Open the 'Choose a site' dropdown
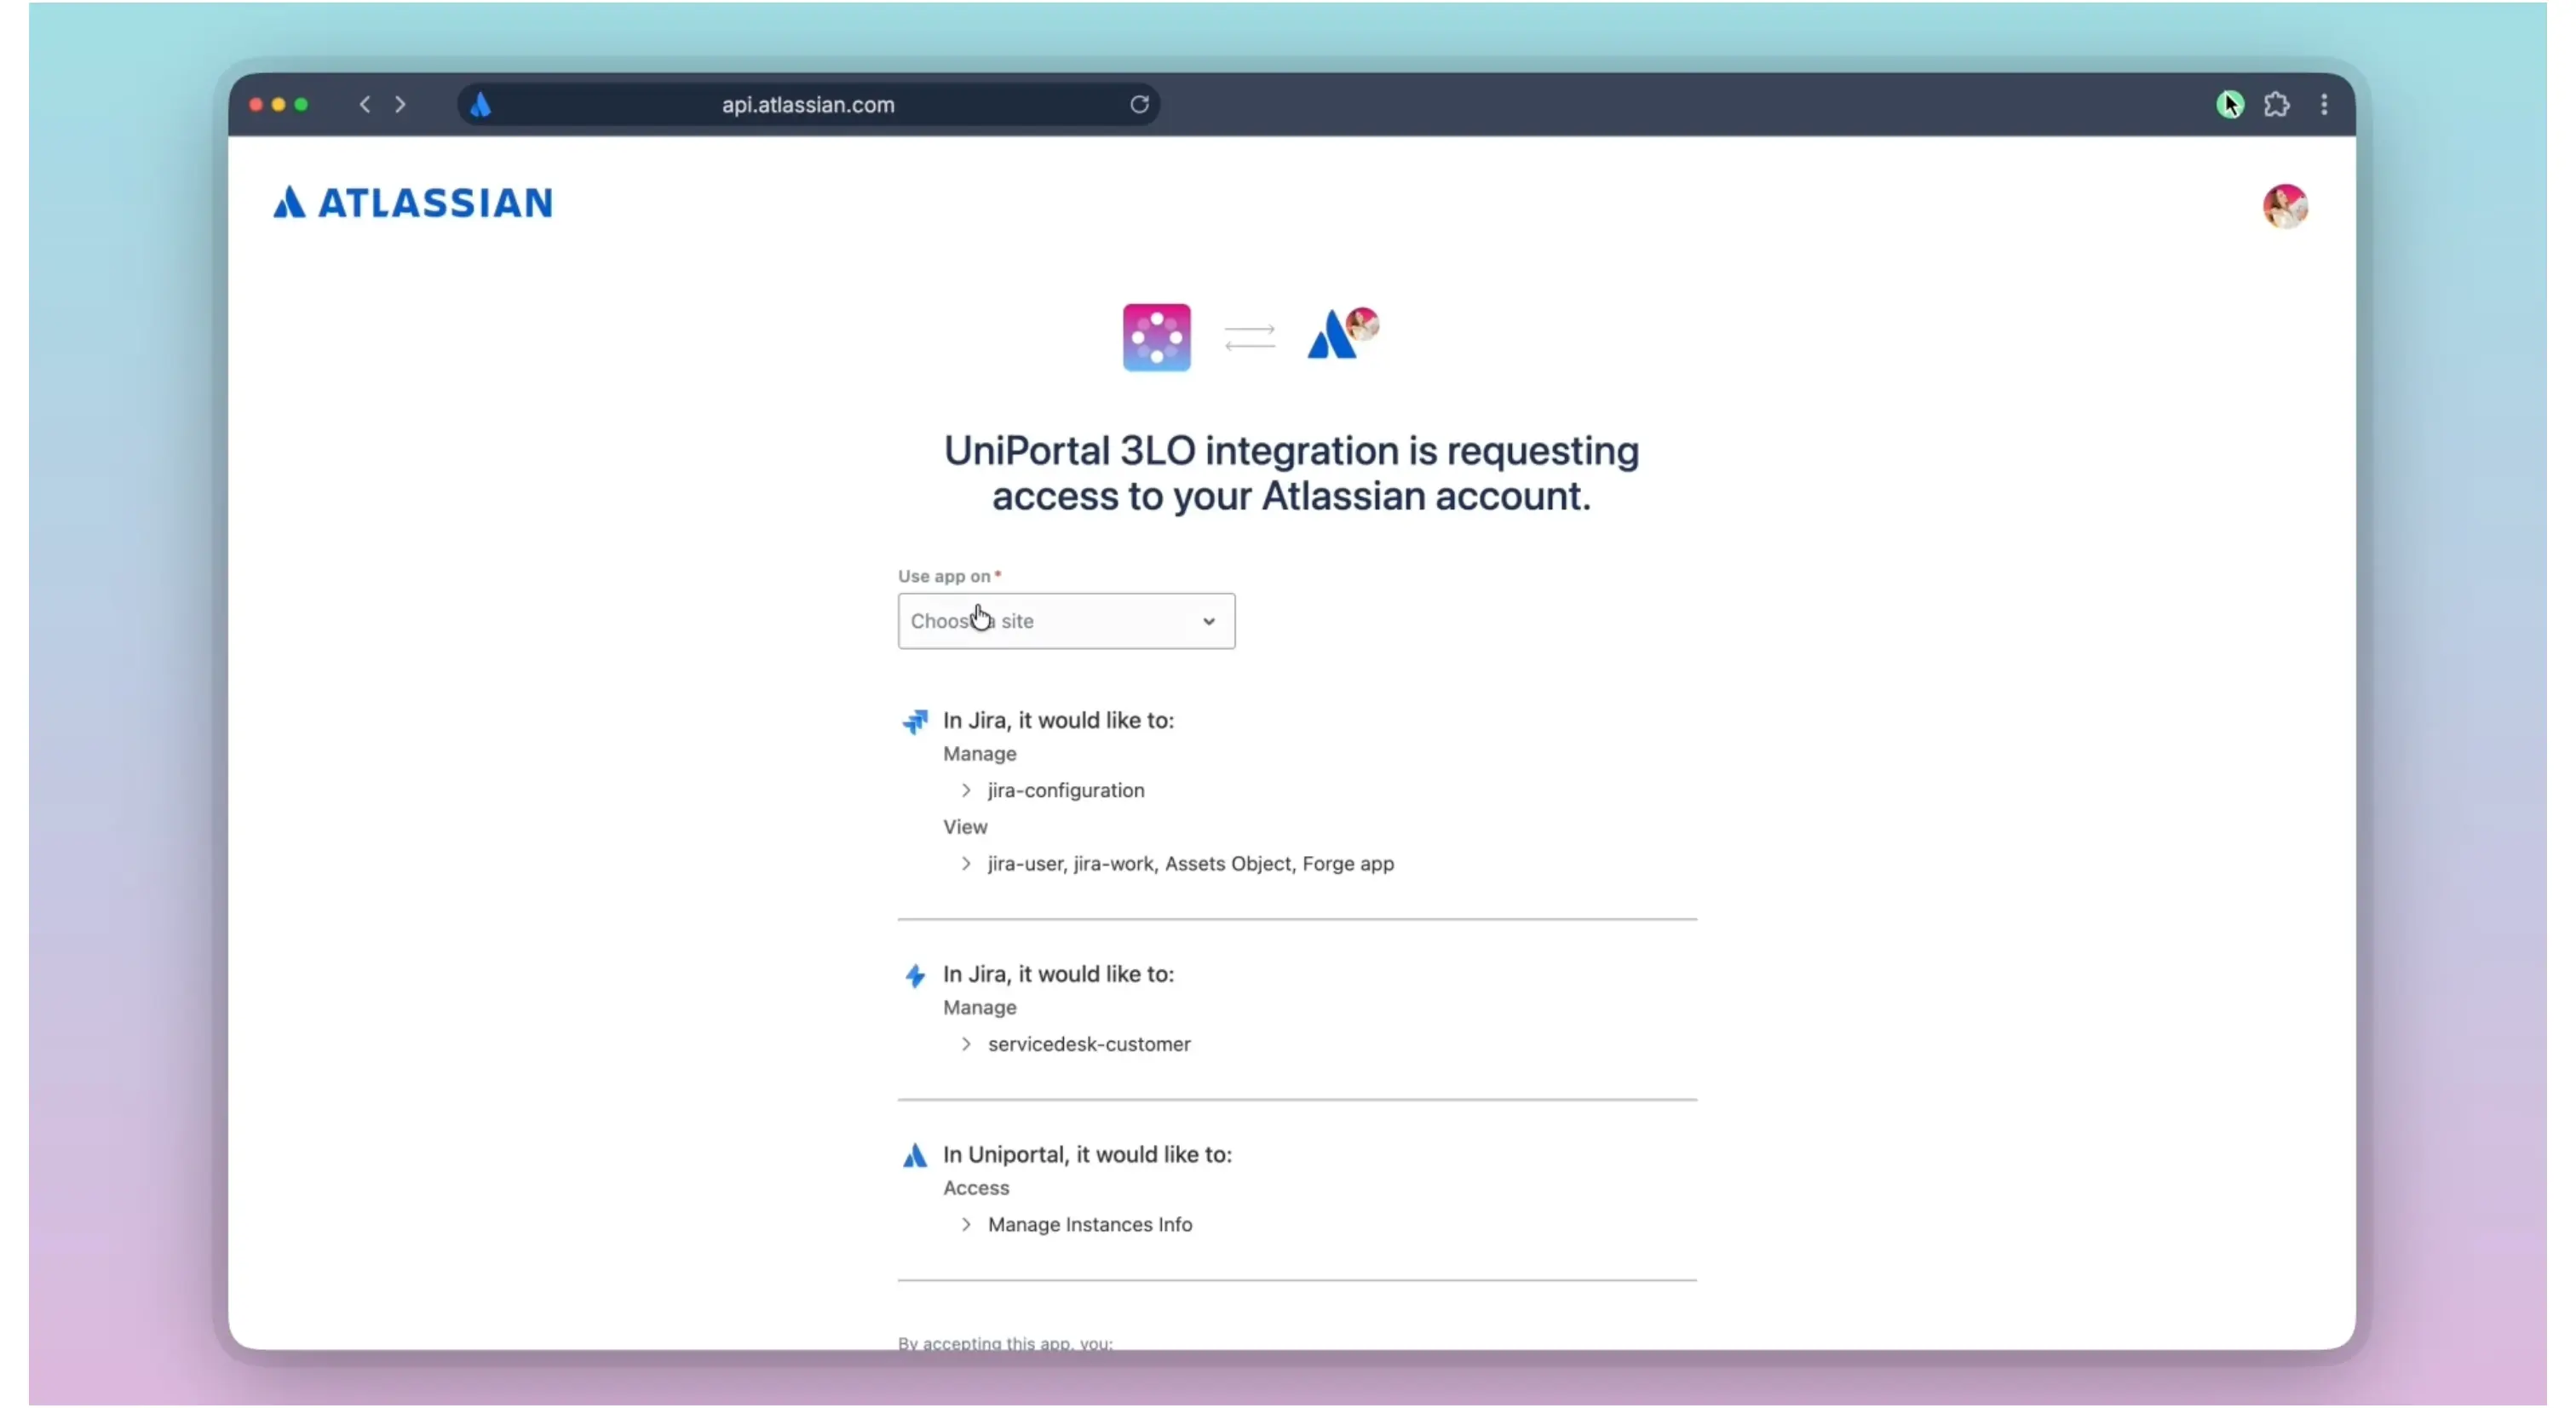The height and width of the screenshot is (1408, 2576). 1066,621
